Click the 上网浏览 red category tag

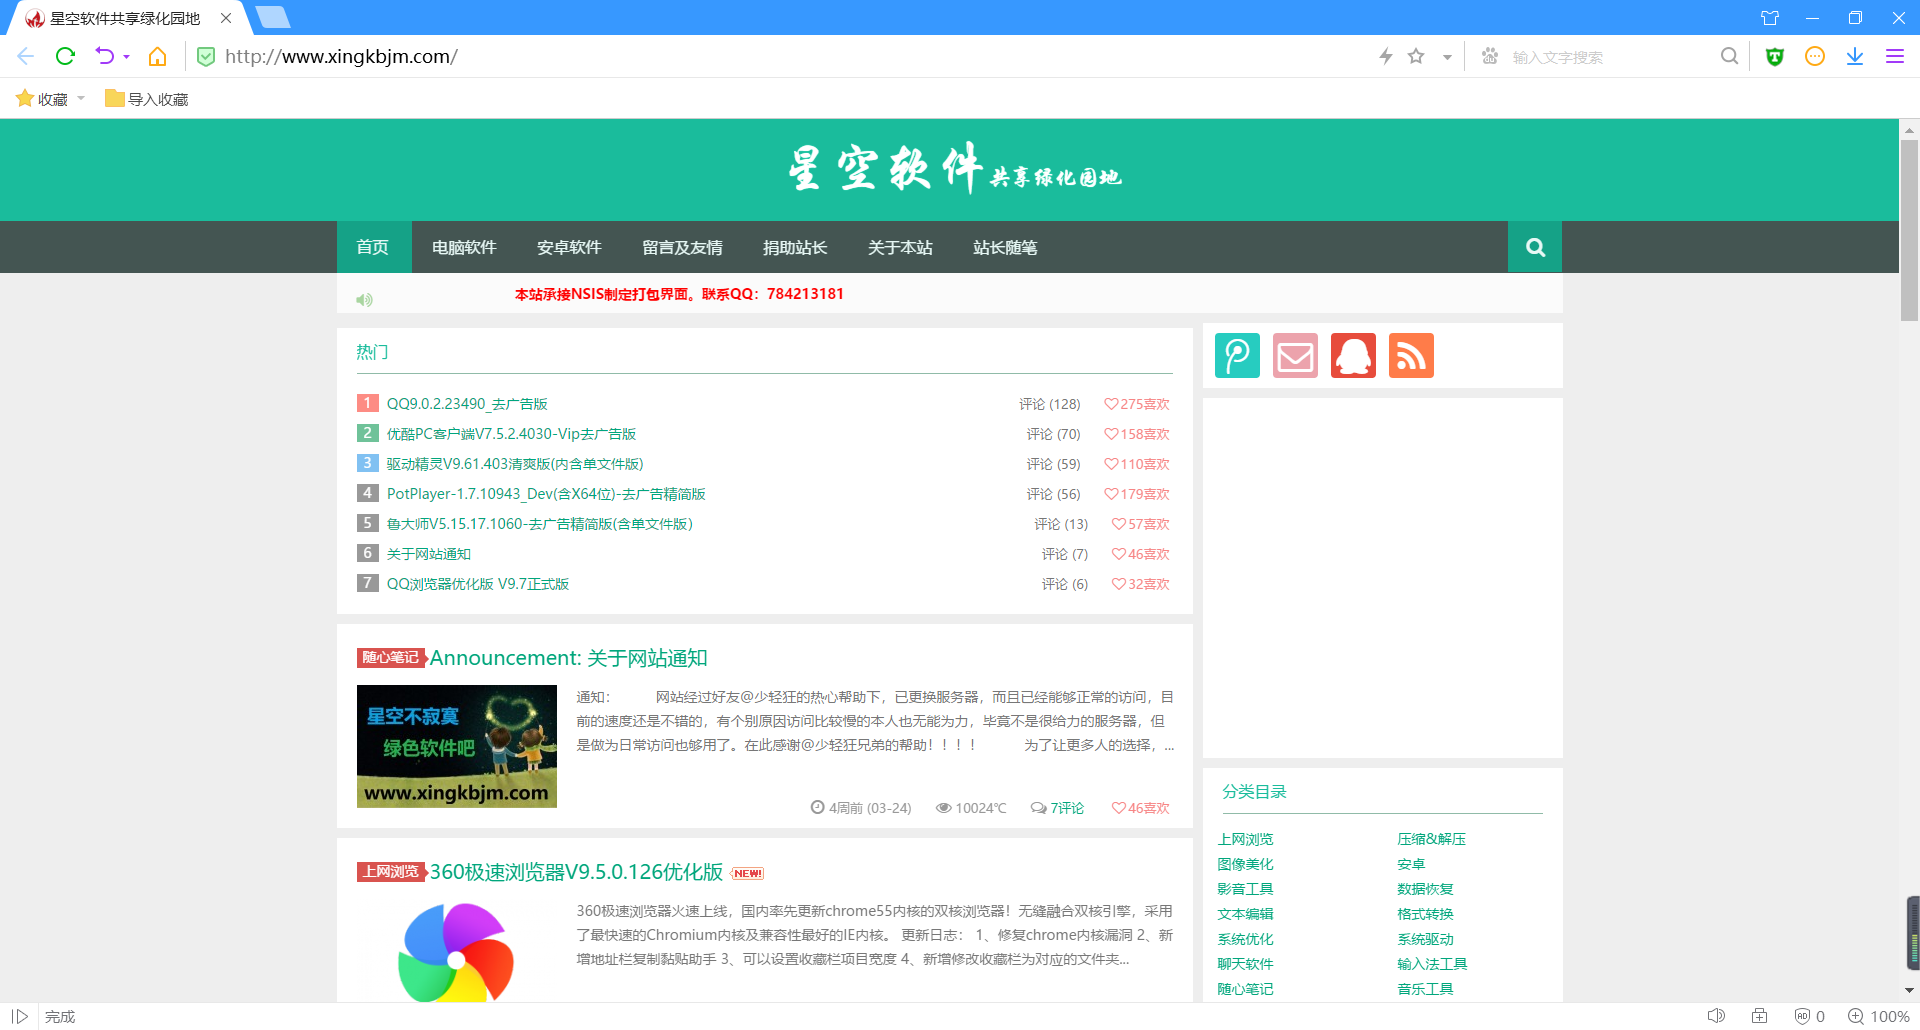391,872
